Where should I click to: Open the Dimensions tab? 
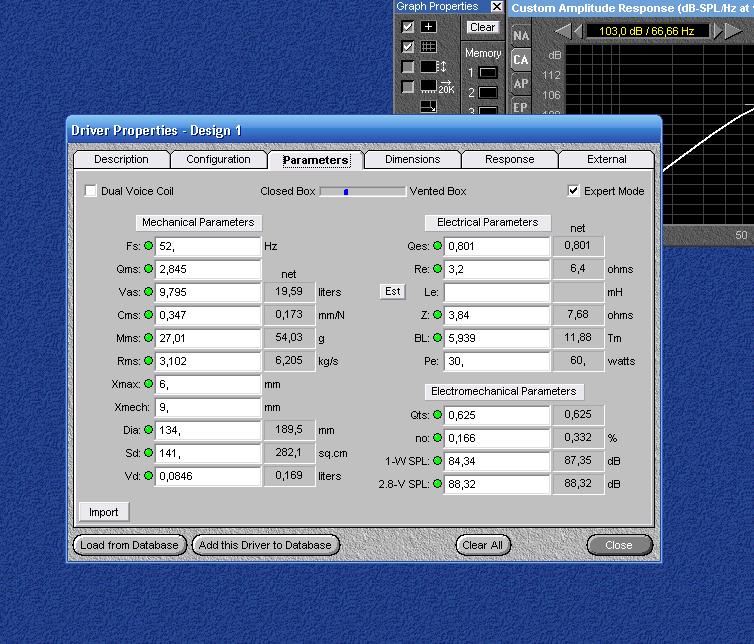(412, 160)
